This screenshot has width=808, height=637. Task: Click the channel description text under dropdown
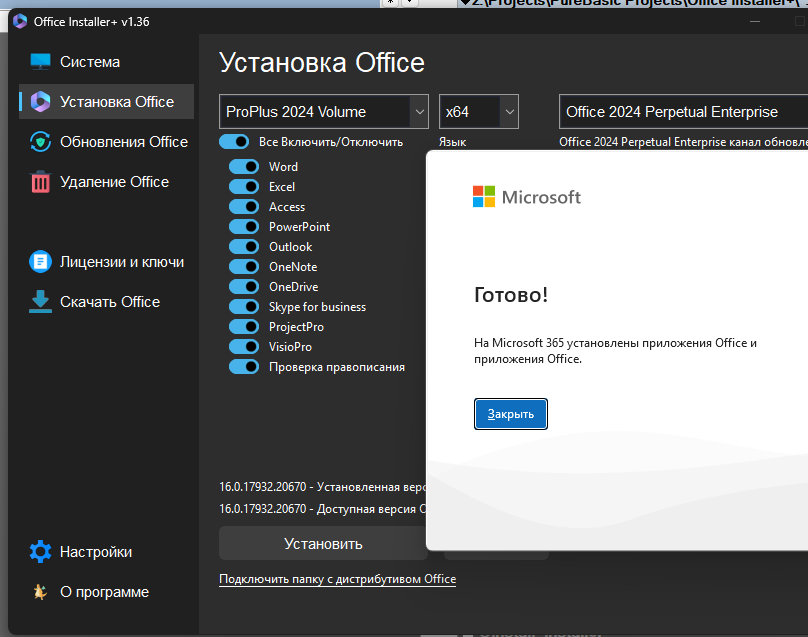(683, 142)
